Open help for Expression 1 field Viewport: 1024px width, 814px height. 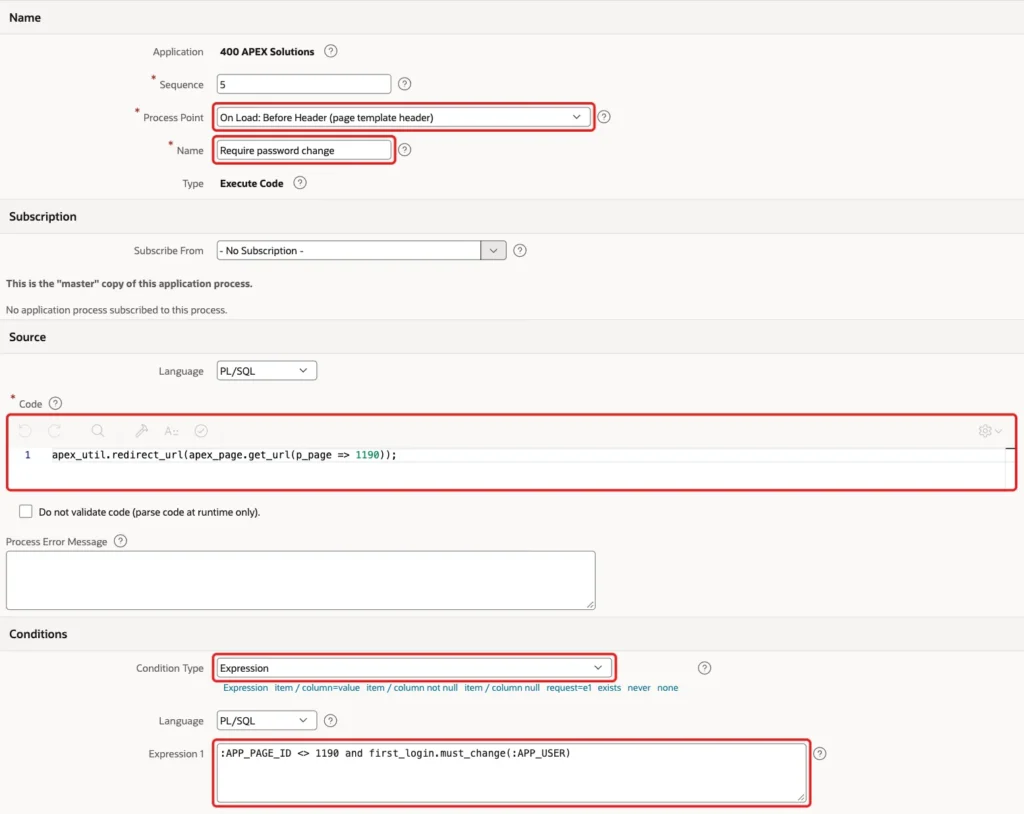tap(820, 753)
